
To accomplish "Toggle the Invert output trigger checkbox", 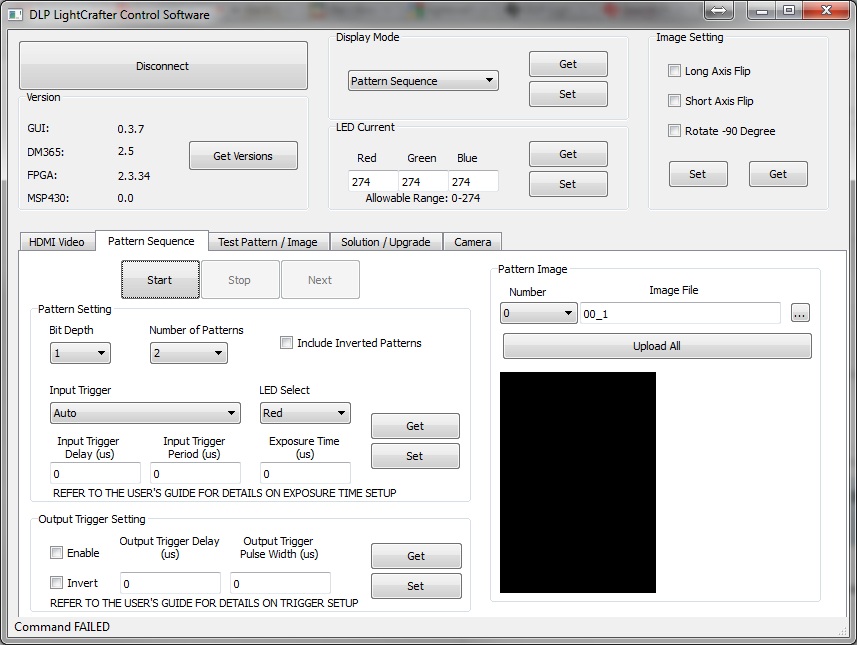I will click(56, 583).
